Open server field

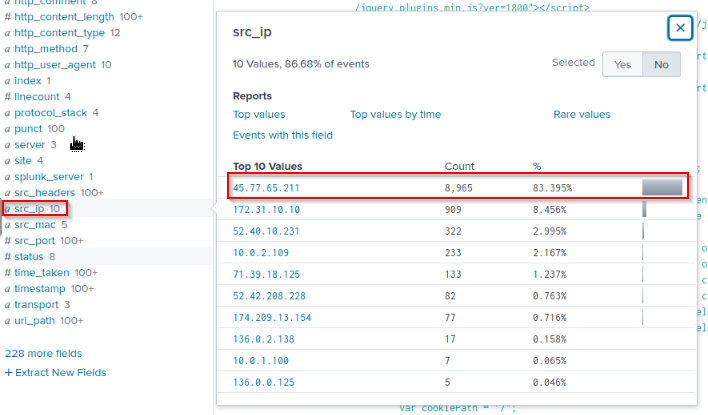29,145
